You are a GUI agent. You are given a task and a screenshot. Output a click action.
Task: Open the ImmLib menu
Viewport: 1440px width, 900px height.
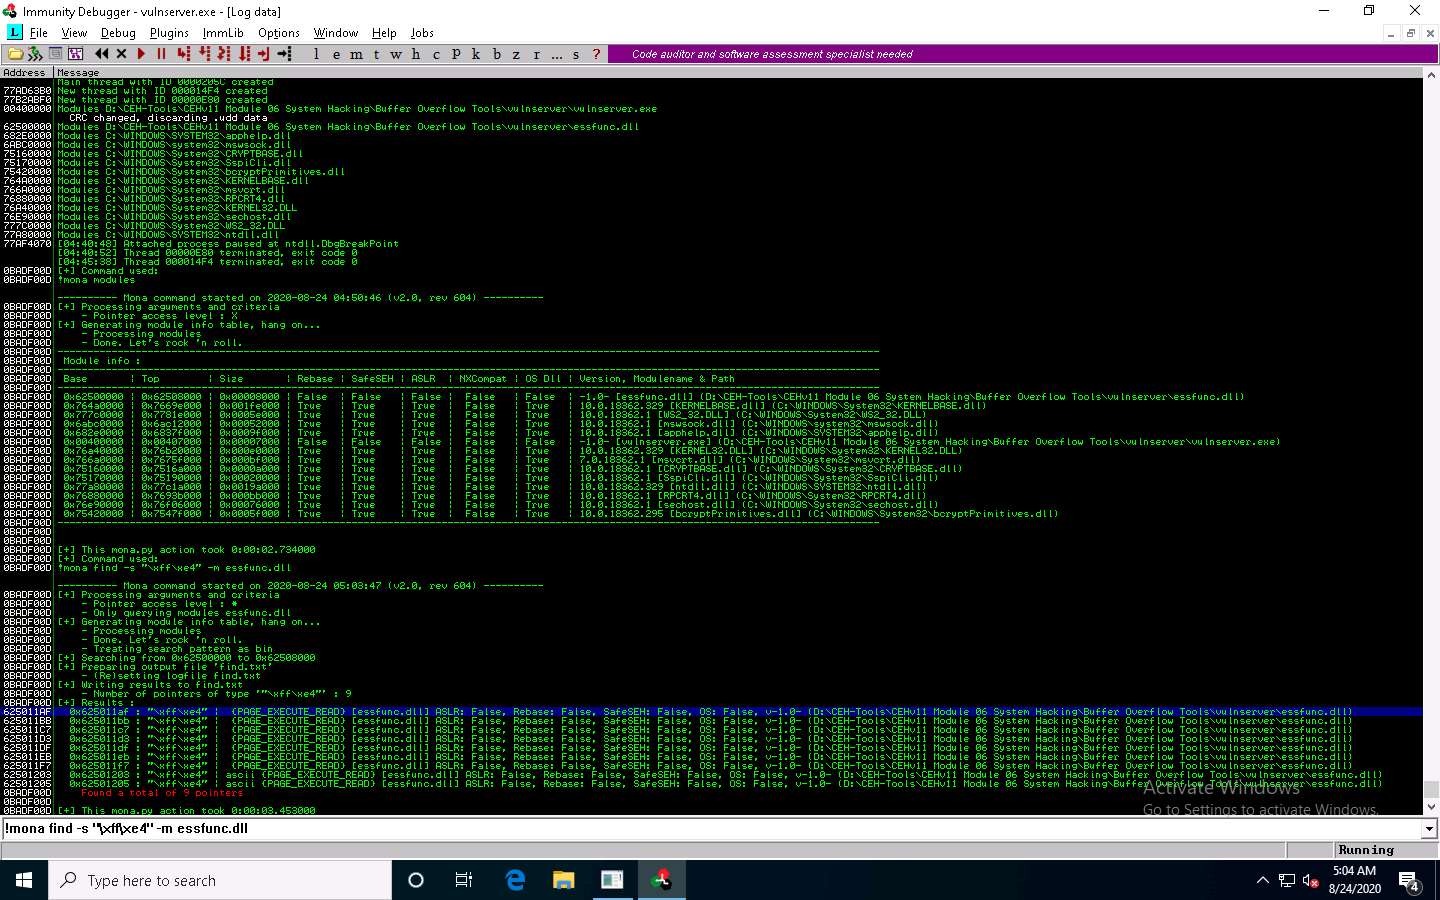(x=223, y=33)
